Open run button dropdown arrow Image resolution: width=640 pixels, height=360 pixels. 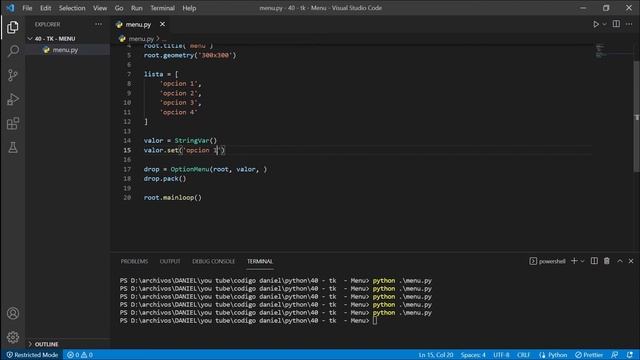tap(604, 24)
